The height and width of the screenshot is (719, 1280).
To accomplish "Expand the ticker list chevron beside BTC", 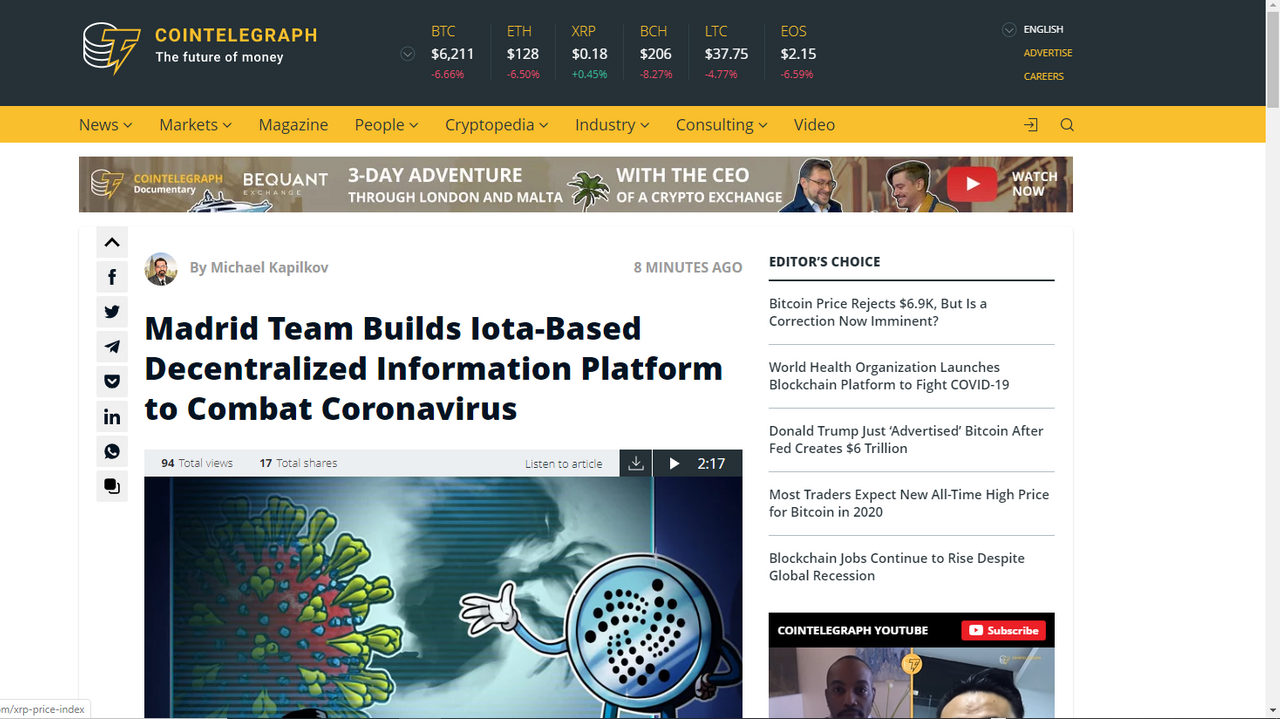I will point(407,54).
